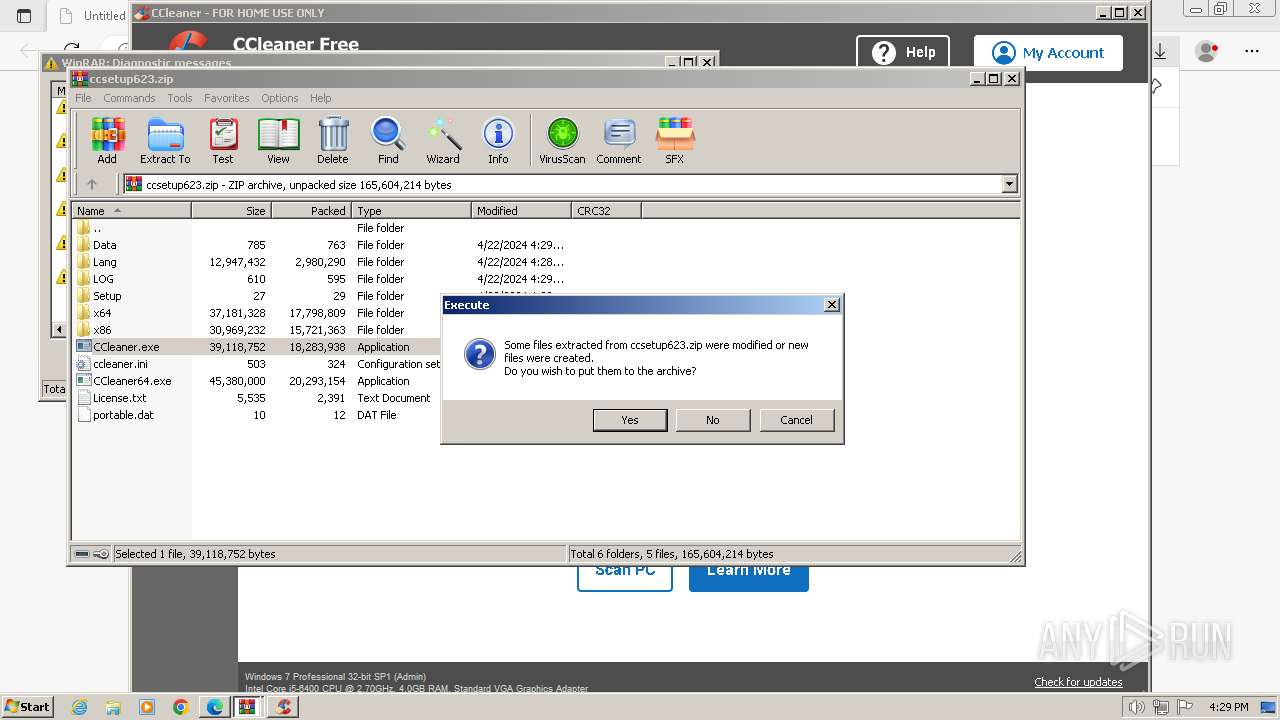Viewport: 1280px width, 720px height.
Task: Open the Tools menu
Action: pyautogui.click(x=180, y=98)
